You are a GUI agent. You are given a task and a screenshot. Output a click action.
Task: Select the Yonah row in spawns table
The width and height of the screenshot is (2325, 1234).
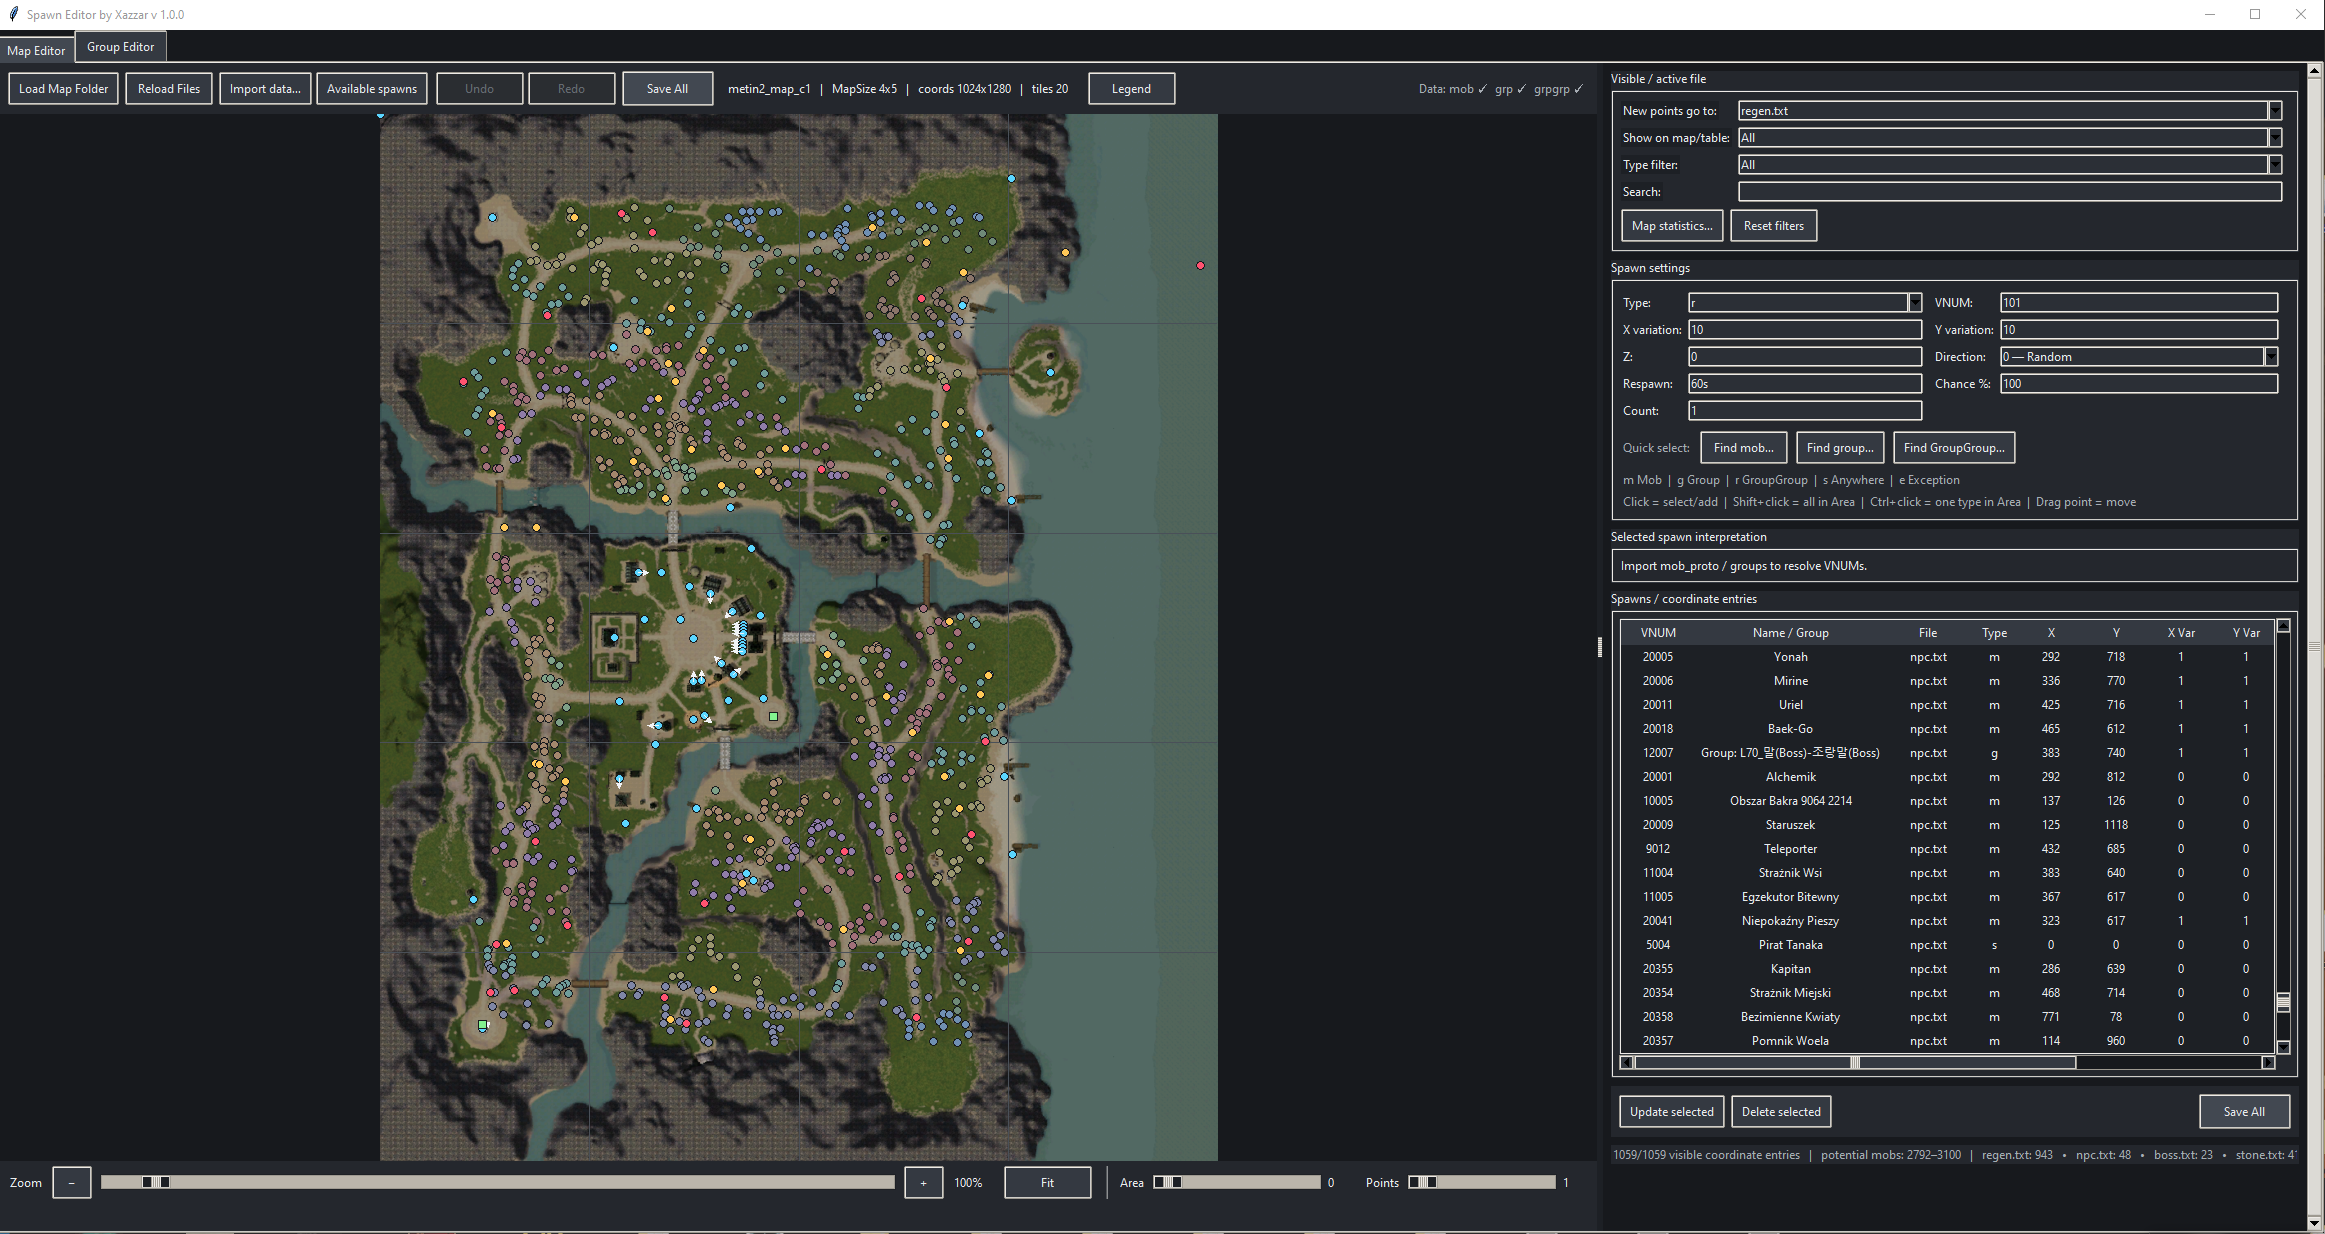click(x=1946, y=657)
